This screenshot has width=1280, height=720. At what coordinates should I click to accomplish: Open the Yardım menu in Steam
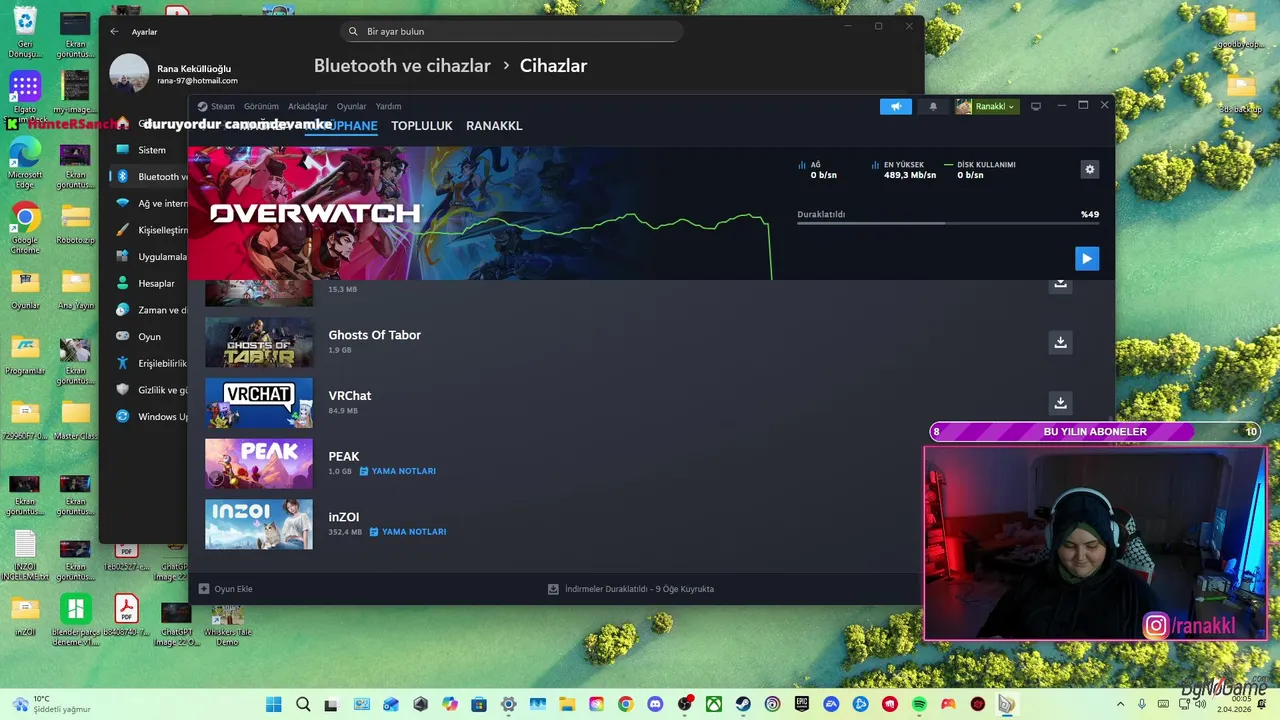pos(388,106)
